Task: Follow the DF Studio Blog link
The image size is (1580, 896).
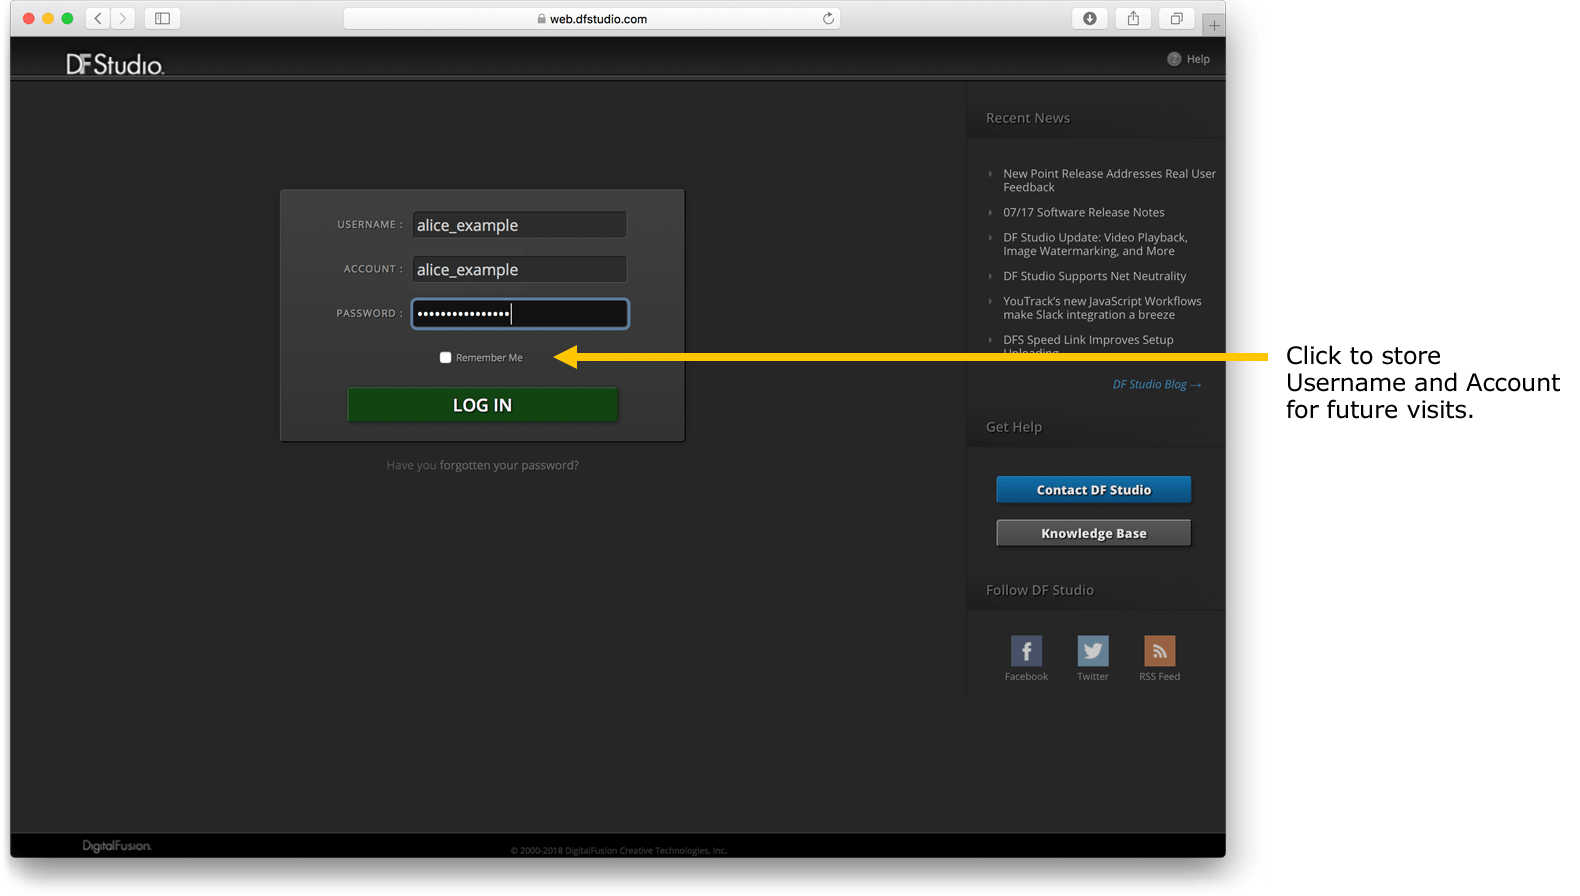Action: (1157, 384)
